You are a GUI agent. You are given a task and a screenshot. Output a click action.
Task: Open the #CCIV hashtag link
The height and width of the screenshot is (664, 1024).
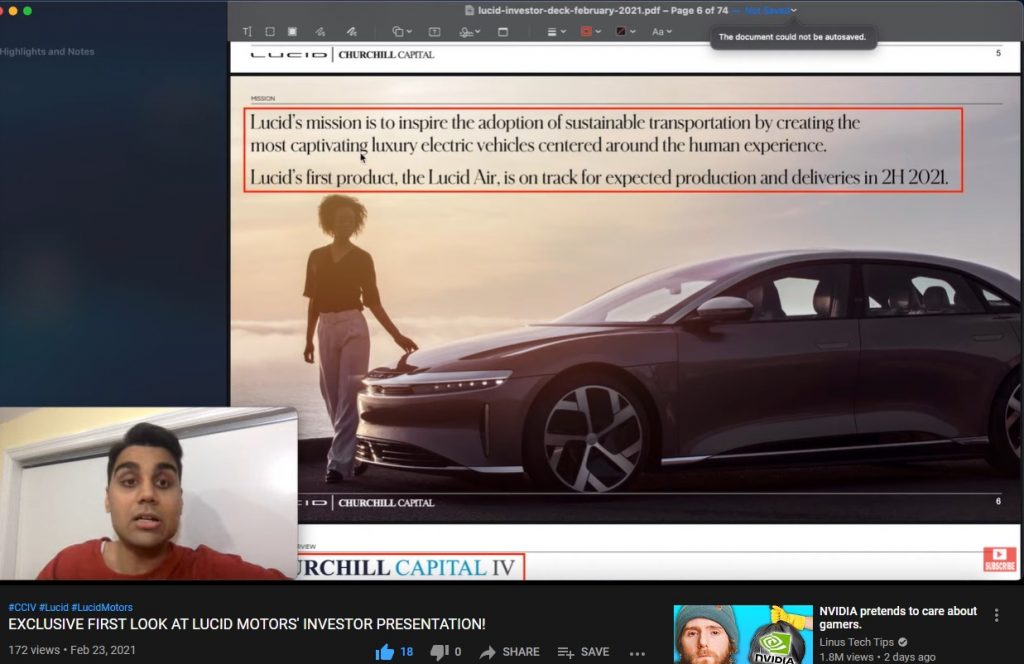click(x=22, y=607)
